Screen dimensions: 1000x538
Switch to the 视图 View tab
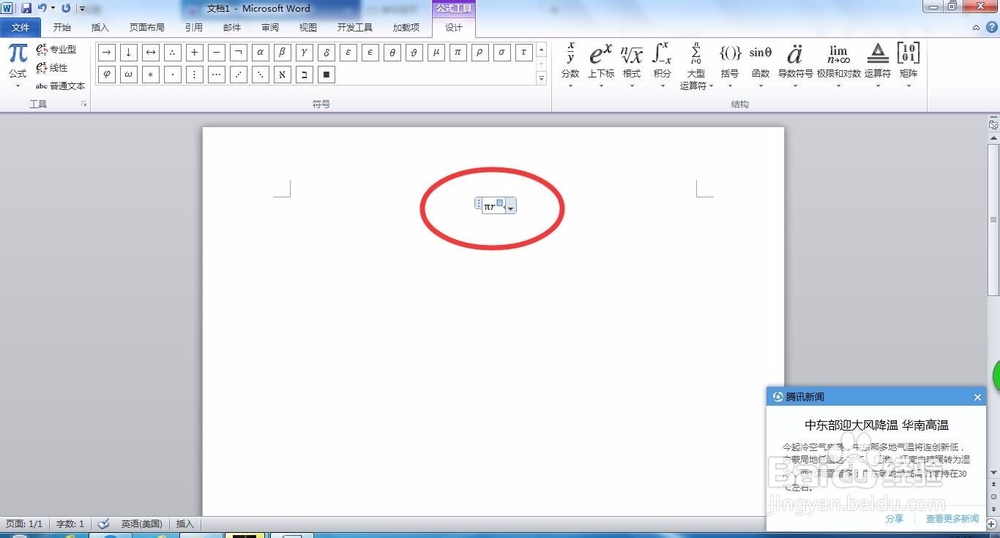(308, 27)
